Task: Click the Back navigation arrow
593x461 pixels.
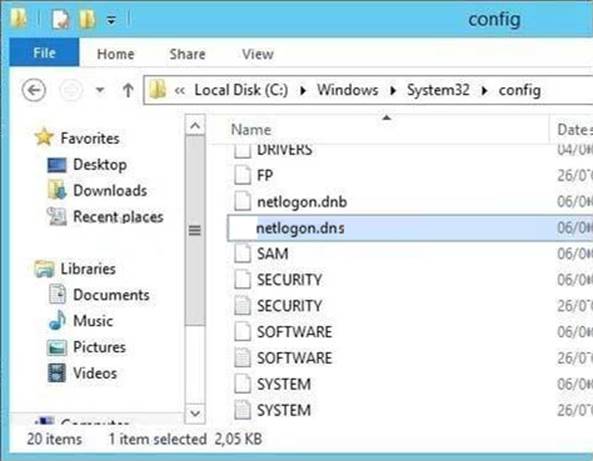Action: pyautogui.click(x=34, y=90)
